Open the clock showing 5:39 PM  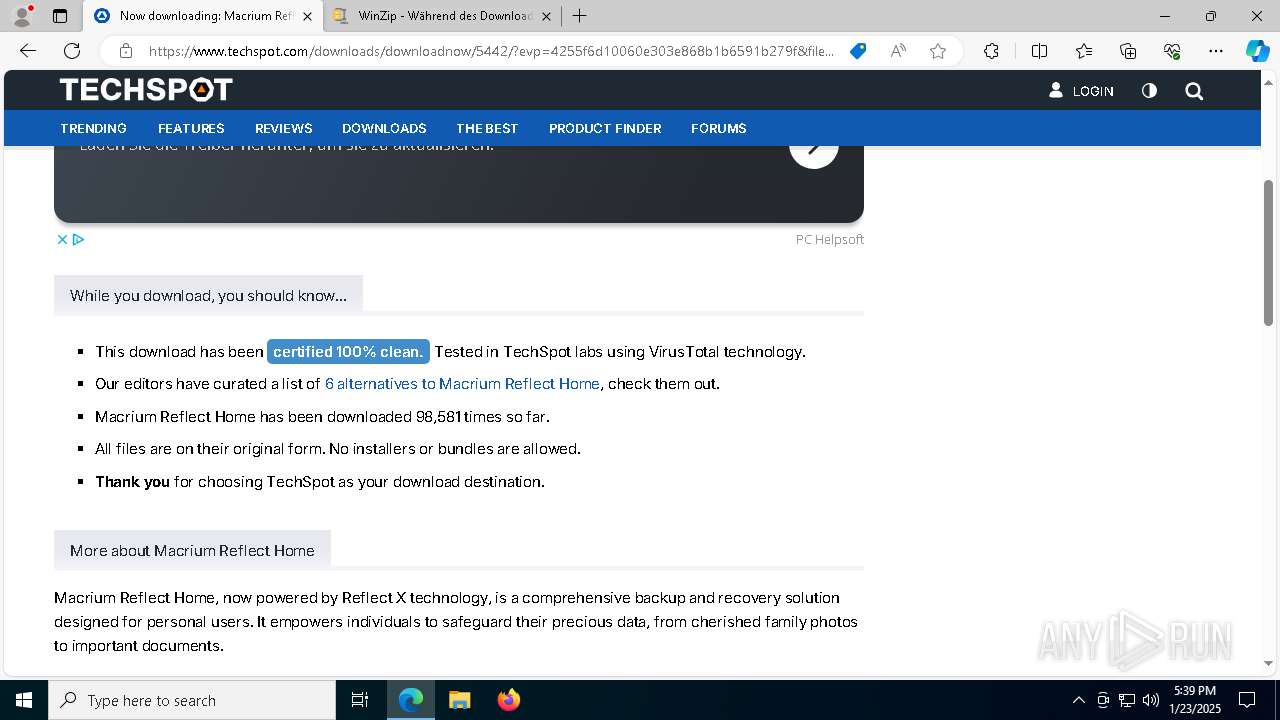pyautogui.click(x=1195, y=700)
